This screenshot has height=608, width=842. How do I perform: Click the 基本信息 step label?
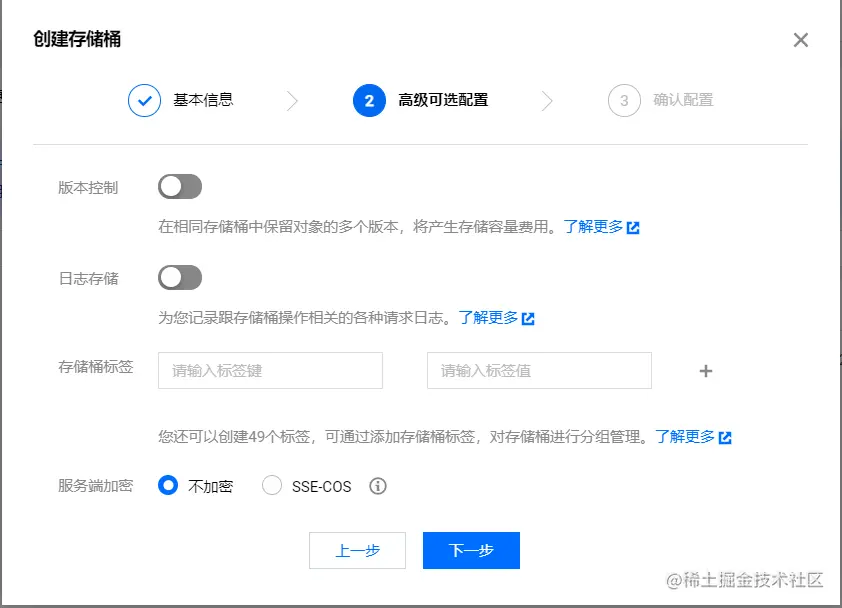pos(203,100)
